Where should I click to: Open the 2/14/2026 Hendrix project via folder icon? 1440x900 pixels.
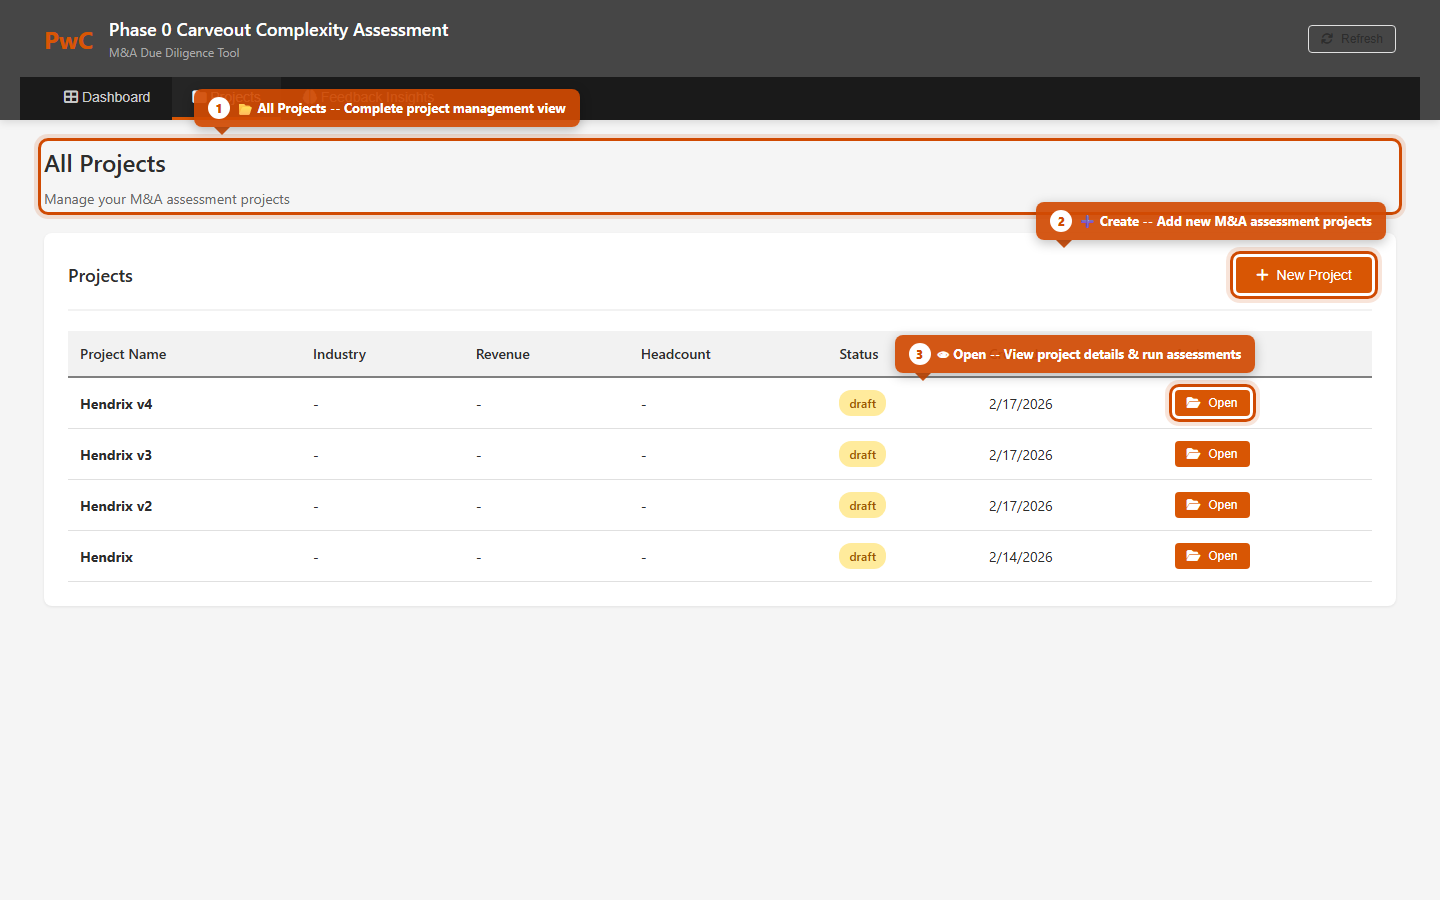(x=1193, y=556)
